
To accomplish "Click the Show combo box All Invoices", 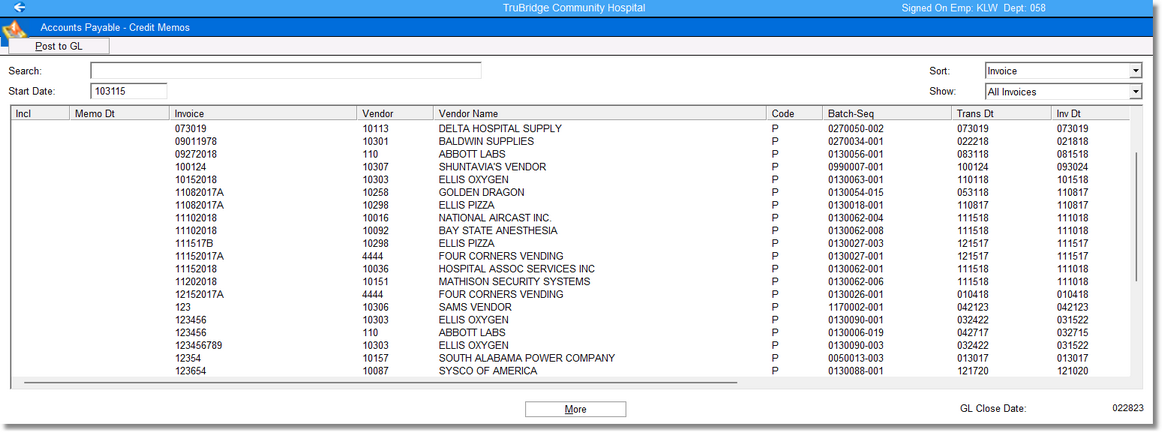I will click(x=1063, y=92).
